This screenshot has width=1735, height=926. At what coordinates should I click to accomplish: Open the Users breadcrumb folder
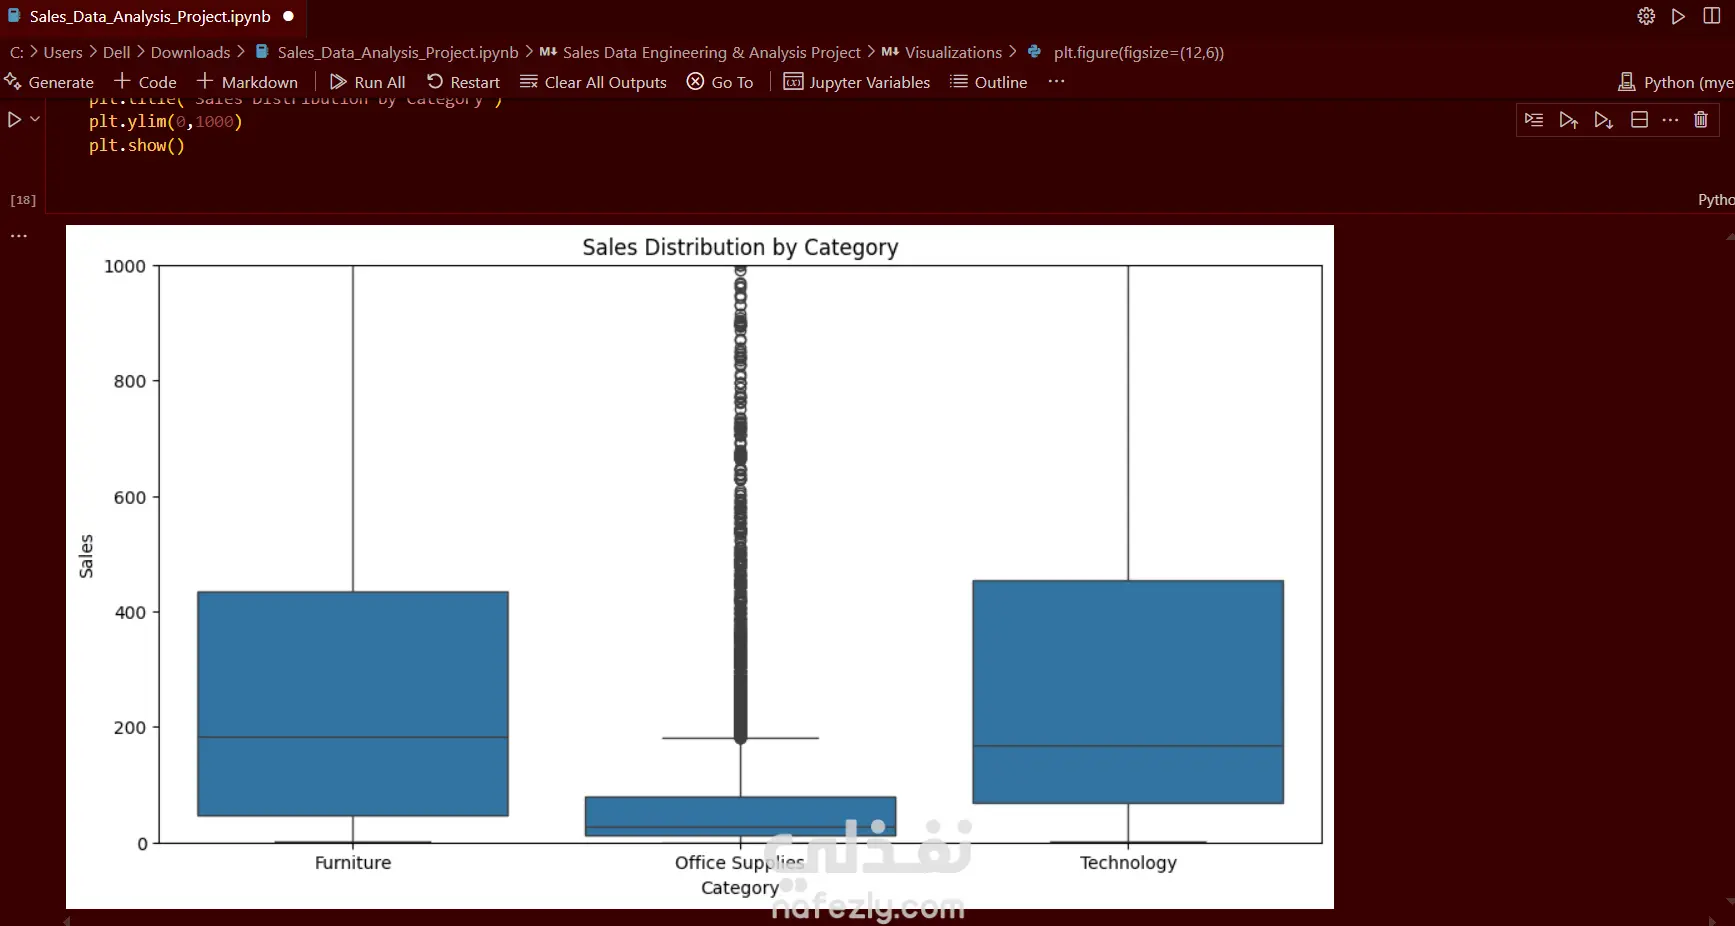click(63, 52)
